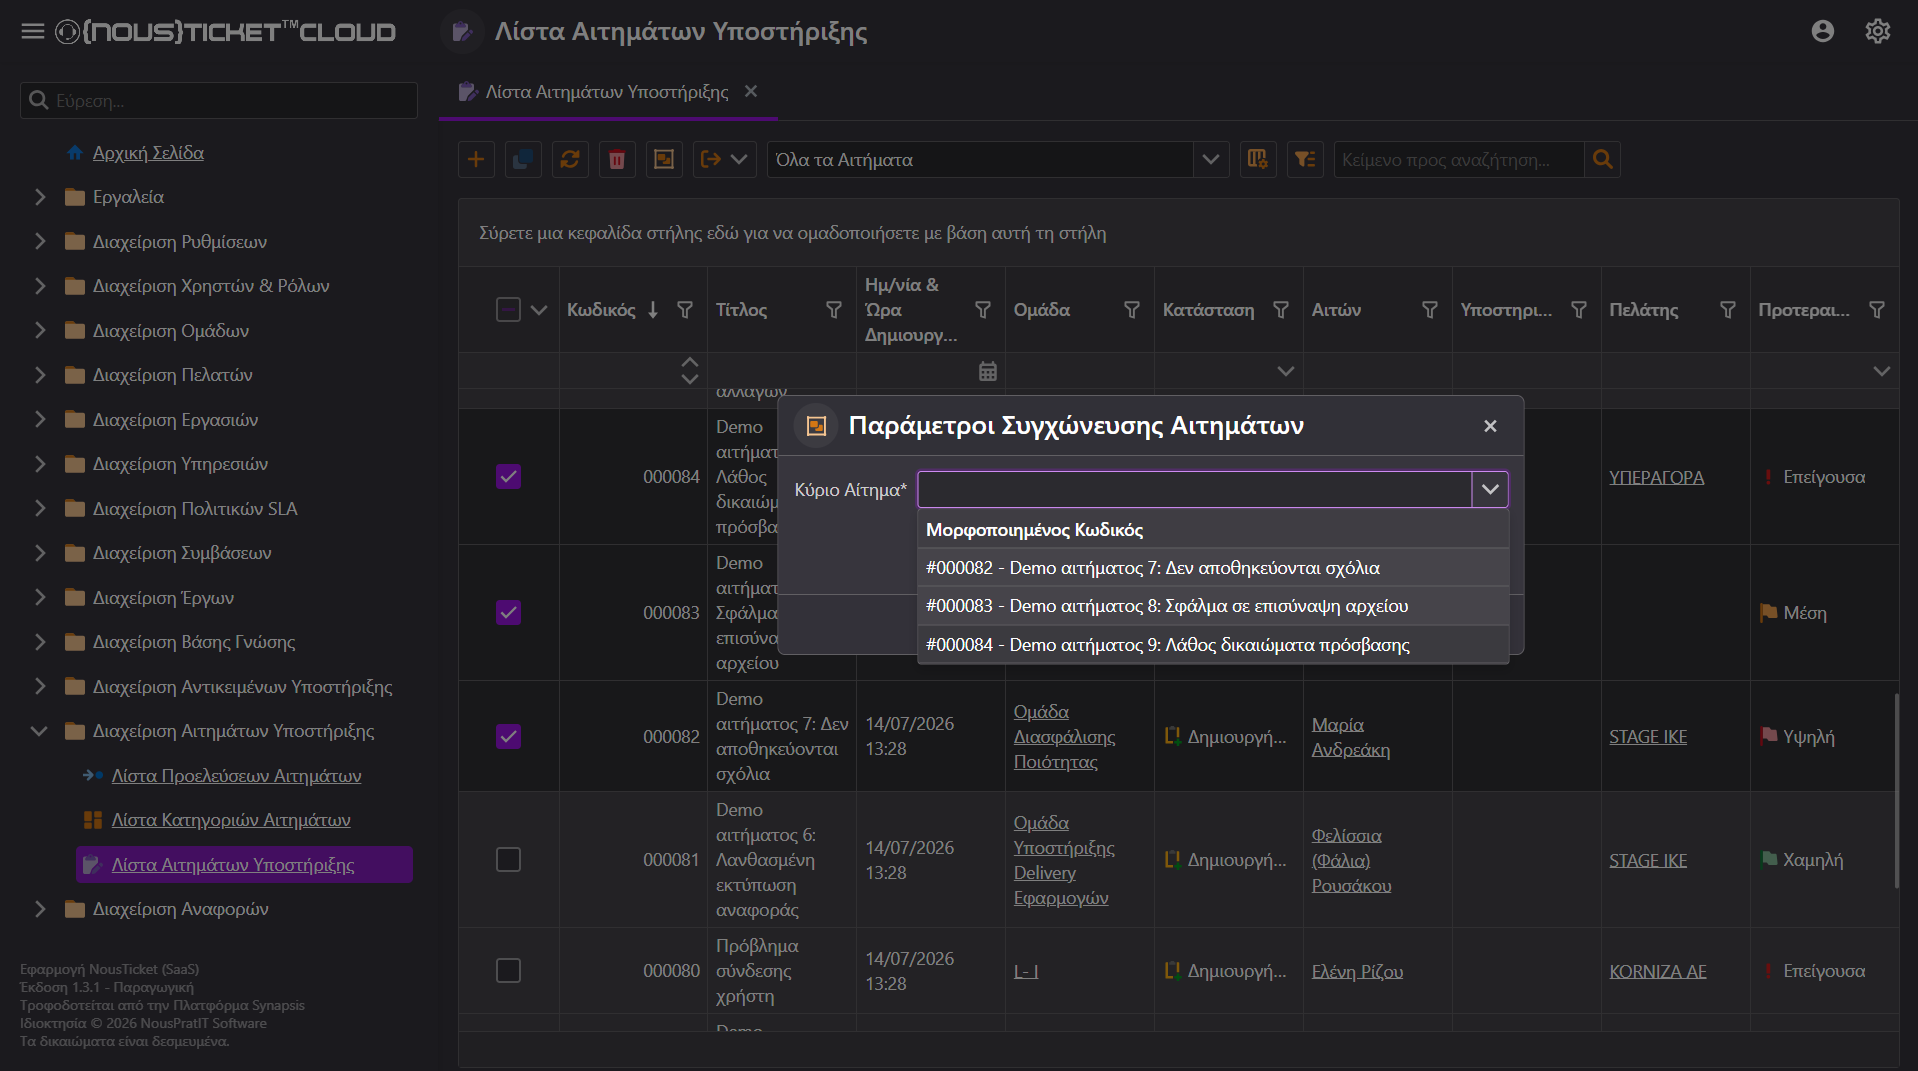Uncheck the checkbox for ticket 000082

(508, 737)
